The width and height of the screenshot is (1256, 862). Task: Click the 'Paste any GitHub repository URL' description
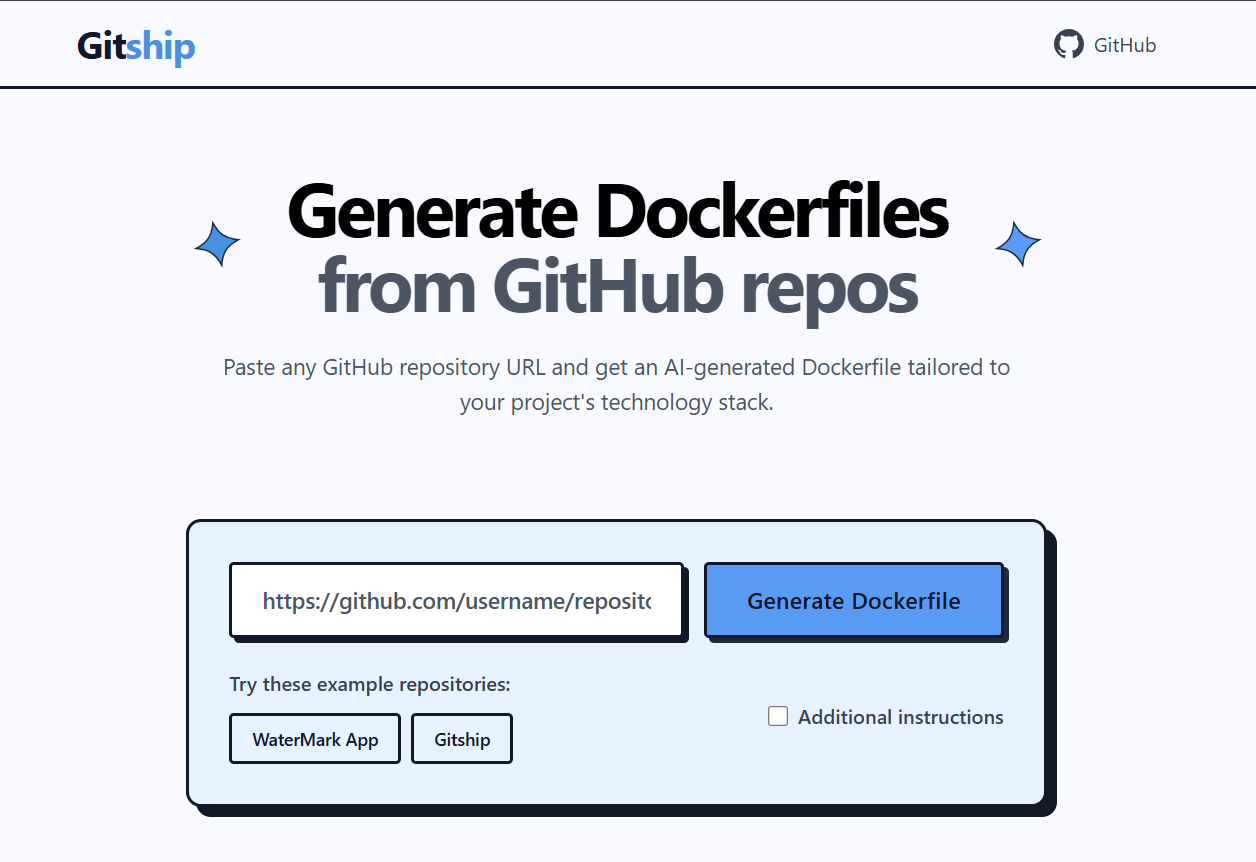pos(617,385)
